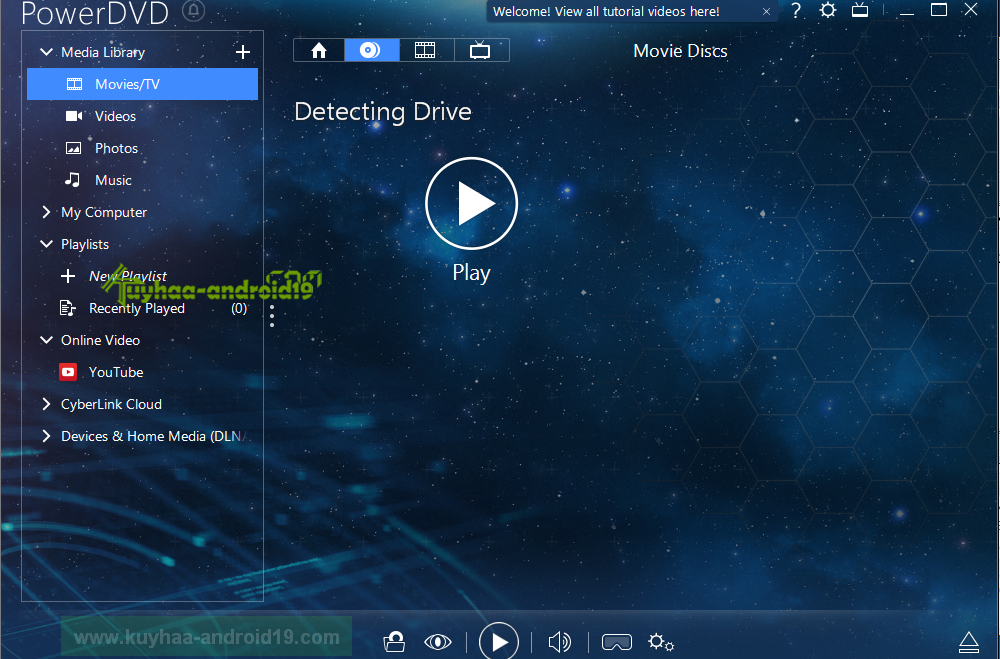Image resolution: width=1000 pixels, height=659 pixels.
Task: Collapse the Online Video section
Action: [x=46, y=340]
